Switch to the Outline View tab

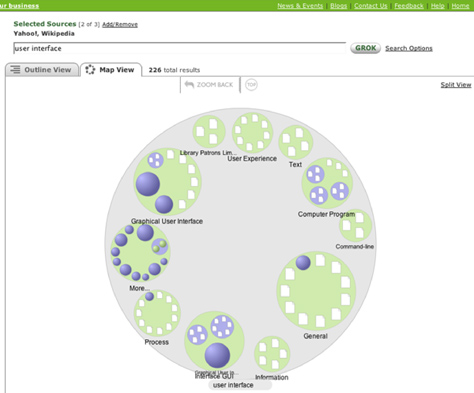pyautogui.click(x=42, y=70)
